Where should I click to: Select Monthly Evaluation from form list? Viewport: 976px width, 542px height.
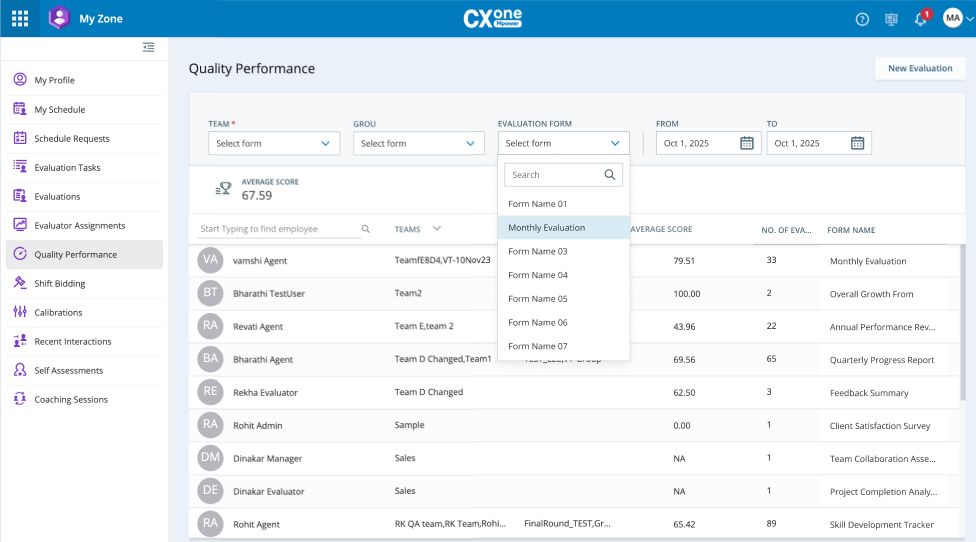pos(546,228)
